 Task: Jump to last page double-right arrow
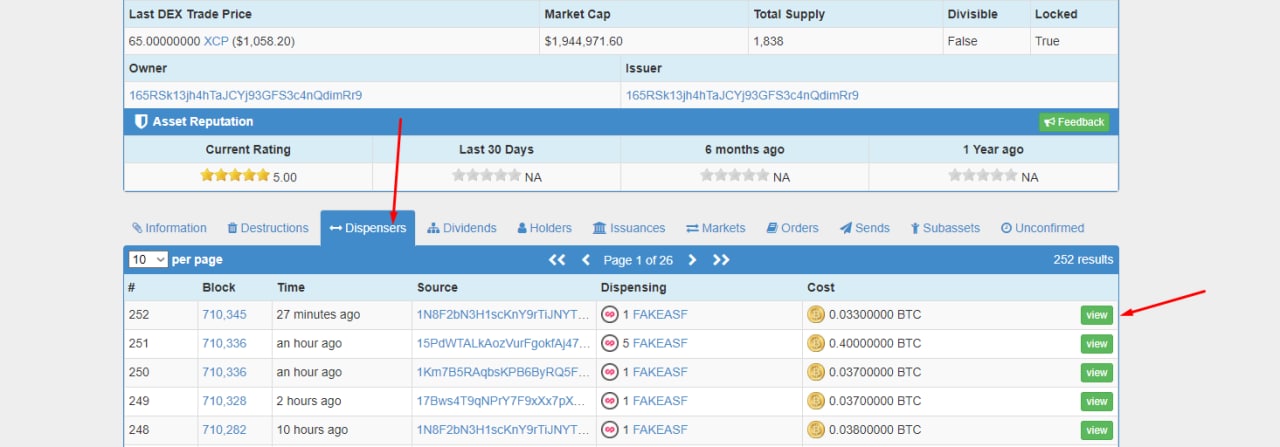tap(721, 260)
